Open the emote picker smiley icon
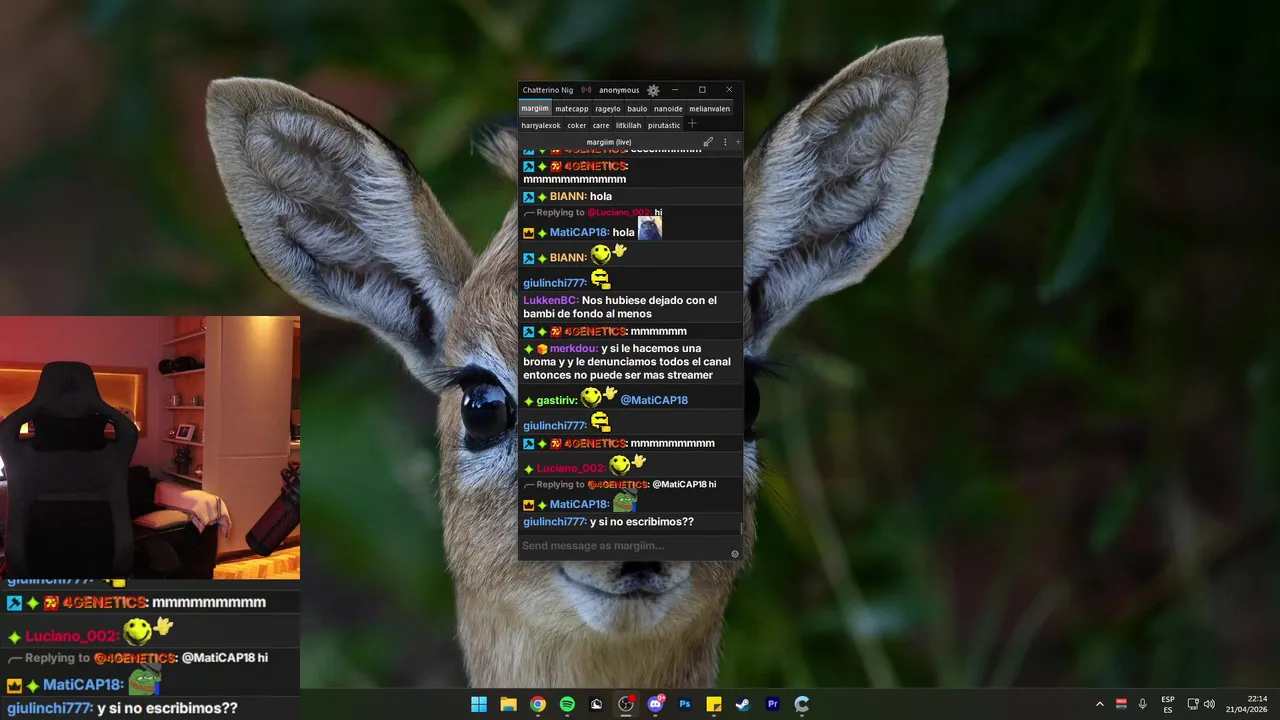The height and width of the screenshot is (720, 1280). click(735, 554)
